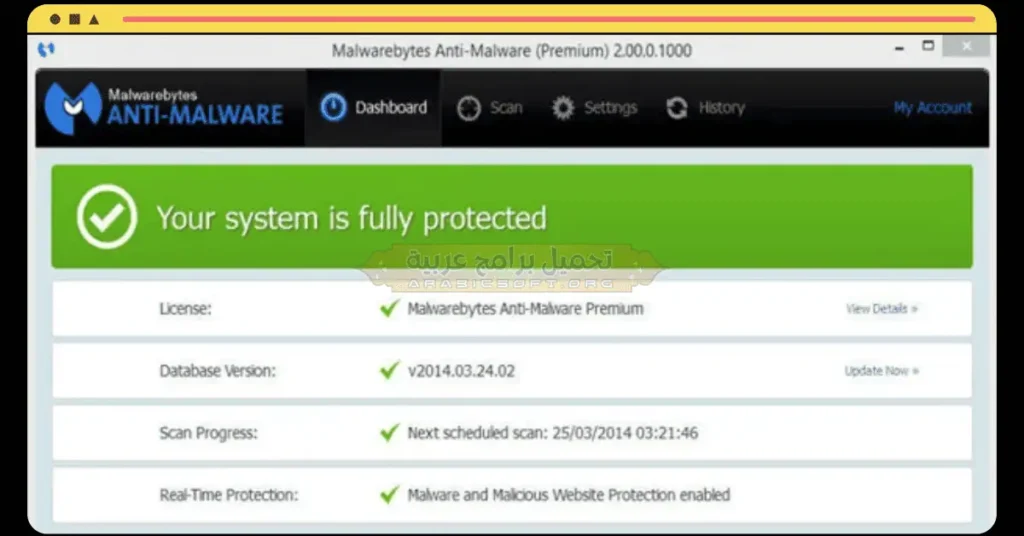The image size is (1024, 536).
Task: Click the "Database Version:" label
Action: [x=217, y=371]
